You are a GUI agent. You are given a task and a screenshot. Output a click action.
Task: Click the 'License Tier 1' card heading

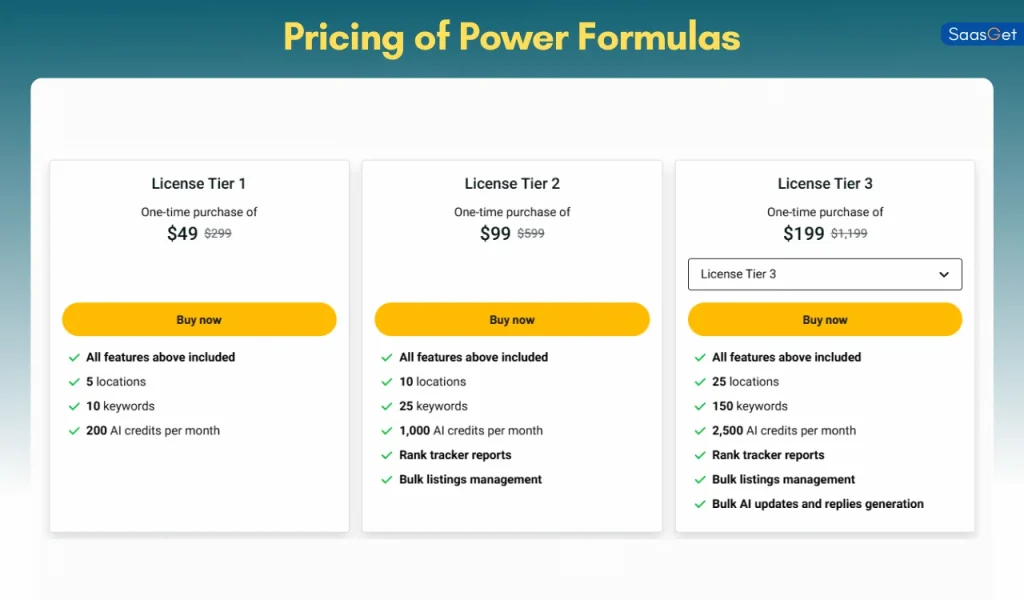[x=198, y=183]
